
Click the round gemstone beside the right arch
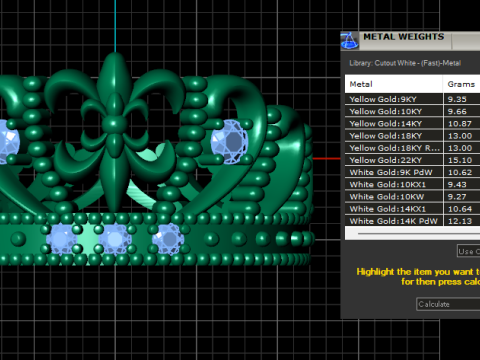coord(230,142)
